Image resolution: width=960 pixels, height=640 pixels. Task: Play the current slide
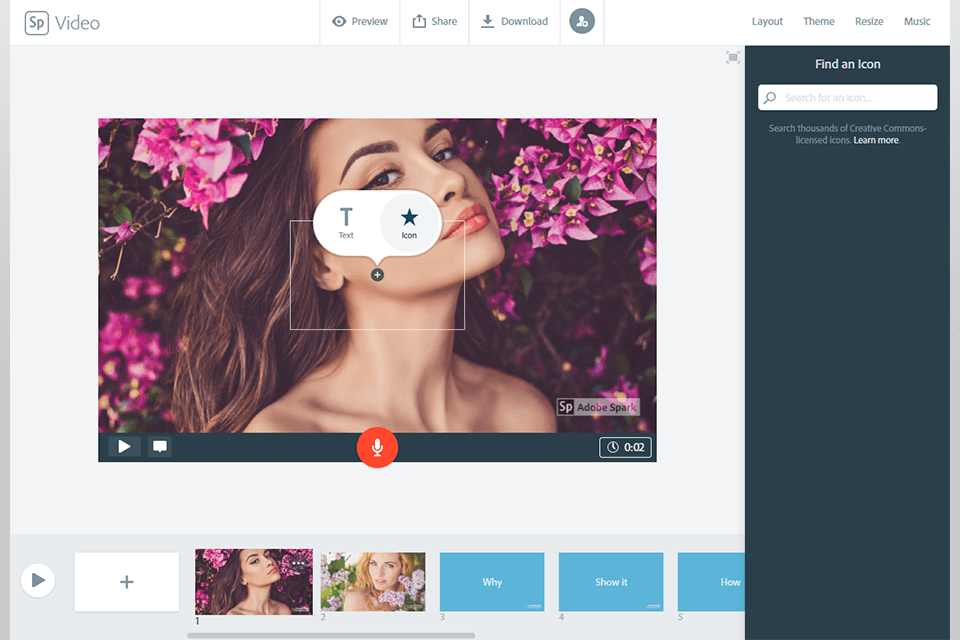(124, 446)
